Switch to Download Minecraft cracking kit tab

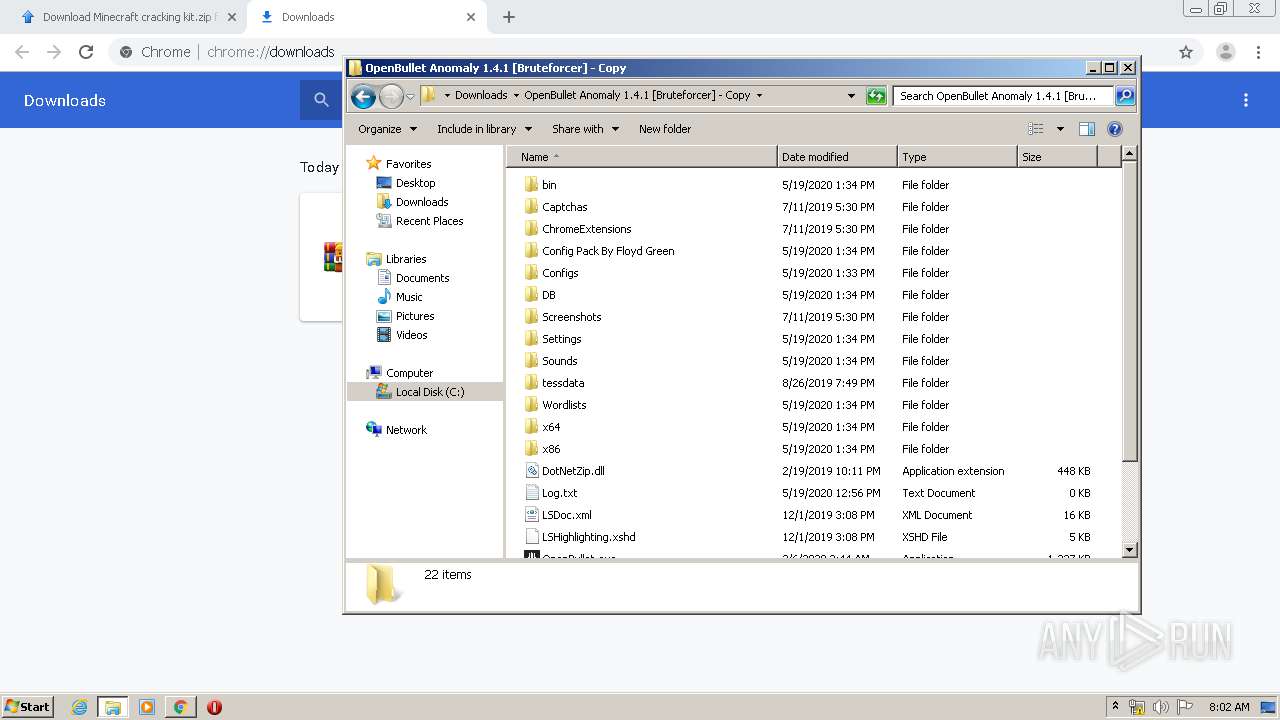[x=128, y=17]
